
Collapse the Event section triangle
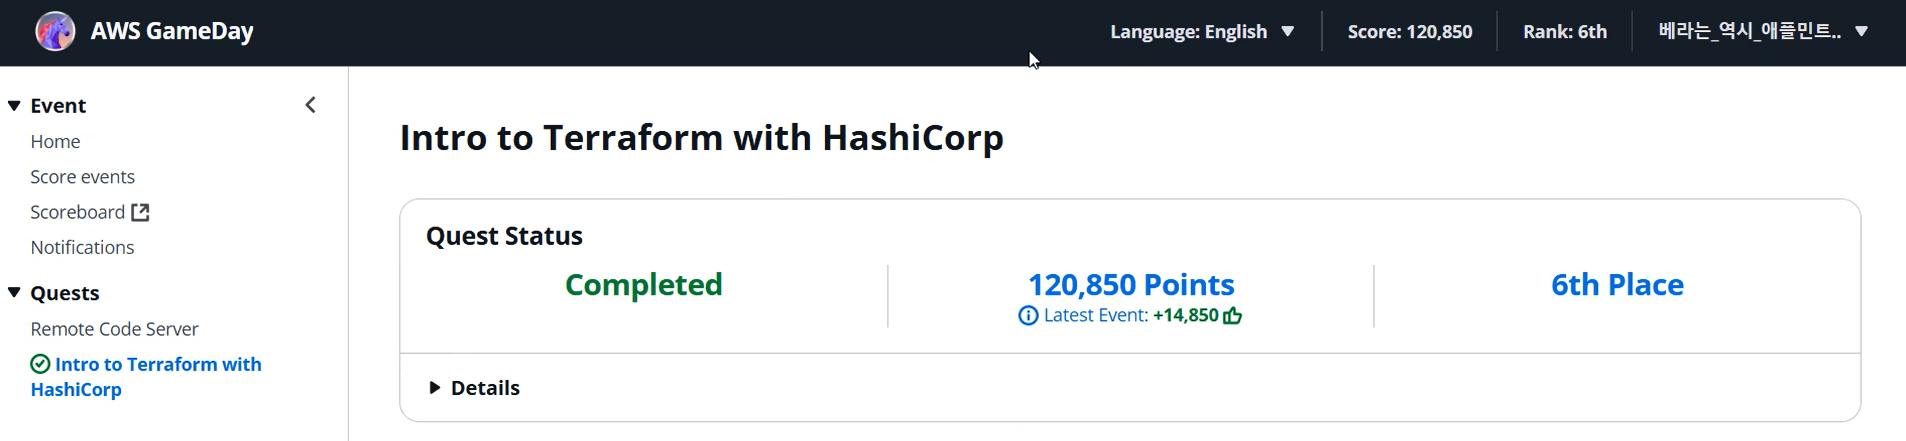click(x=14, y=106)
